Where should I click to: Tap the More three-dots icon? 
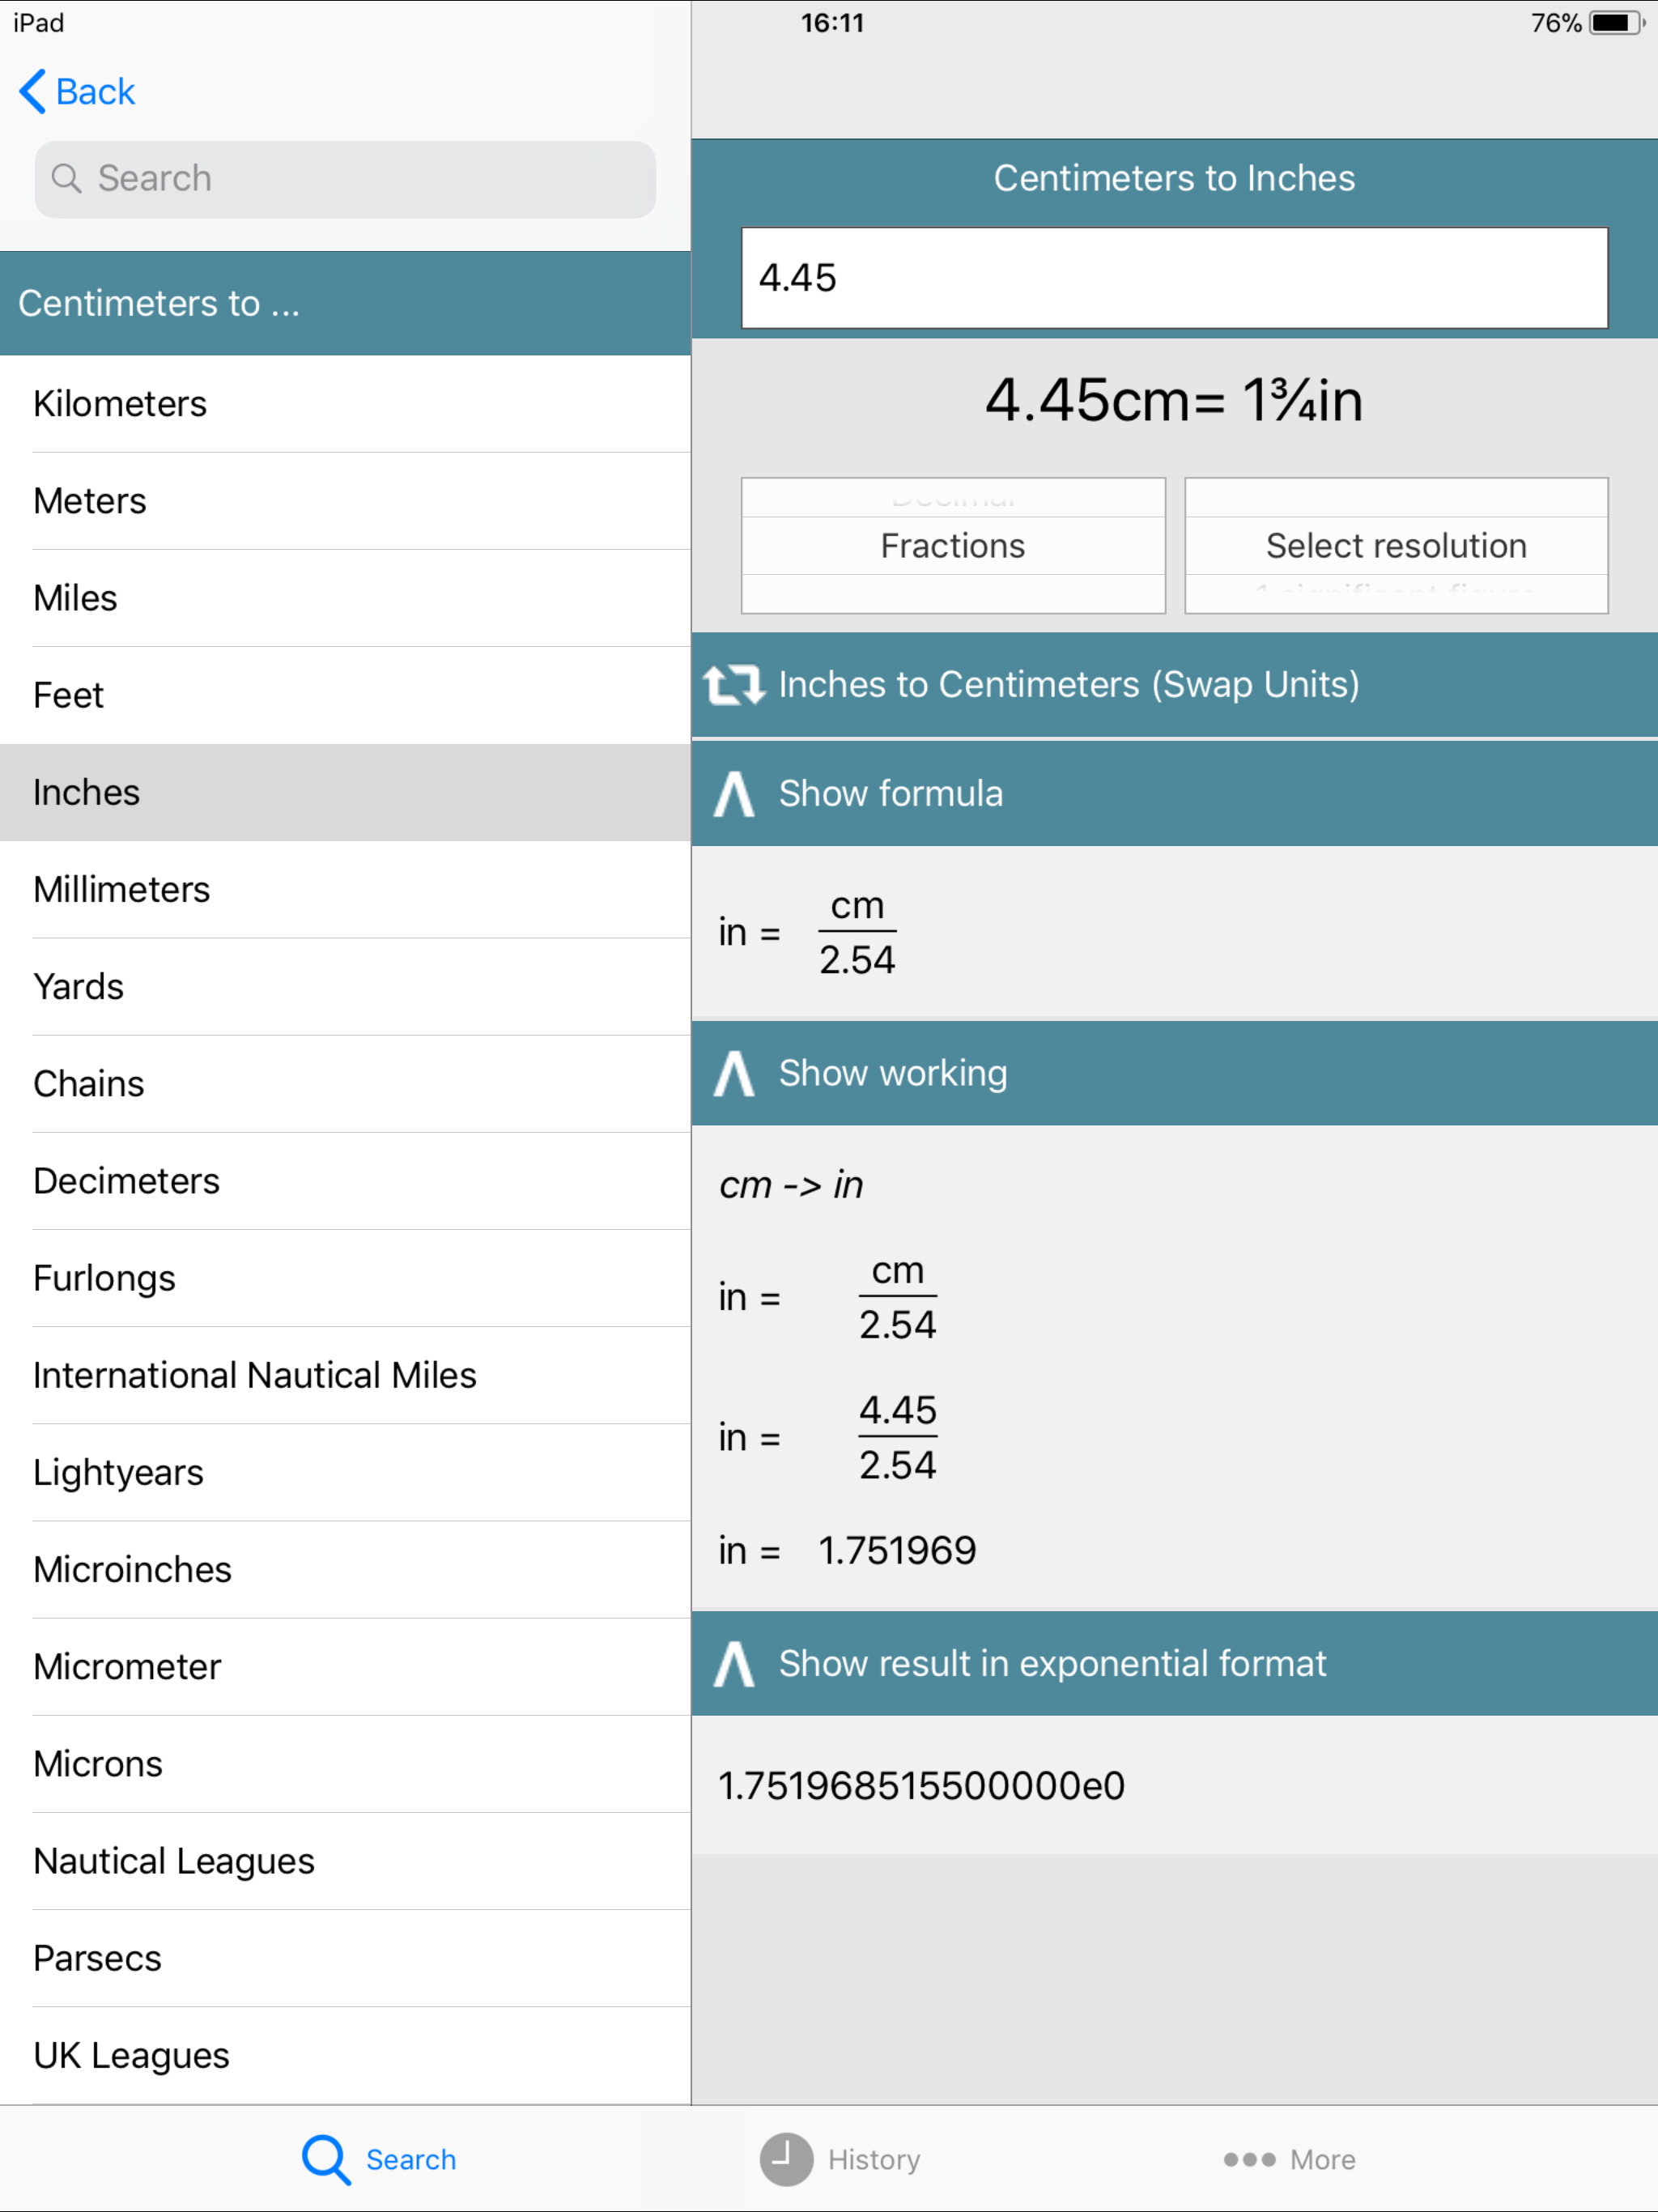click(x=1249, y=2159)
